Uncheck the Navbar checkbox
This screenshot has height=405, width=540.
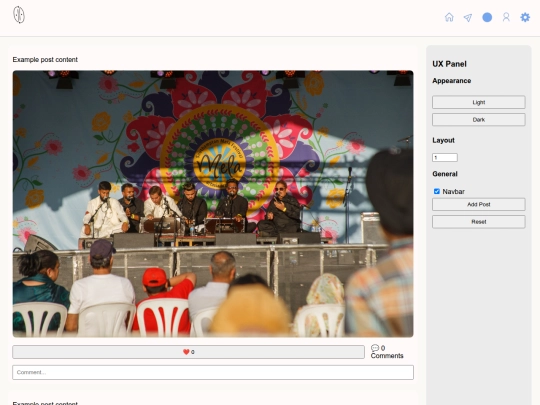437,191
